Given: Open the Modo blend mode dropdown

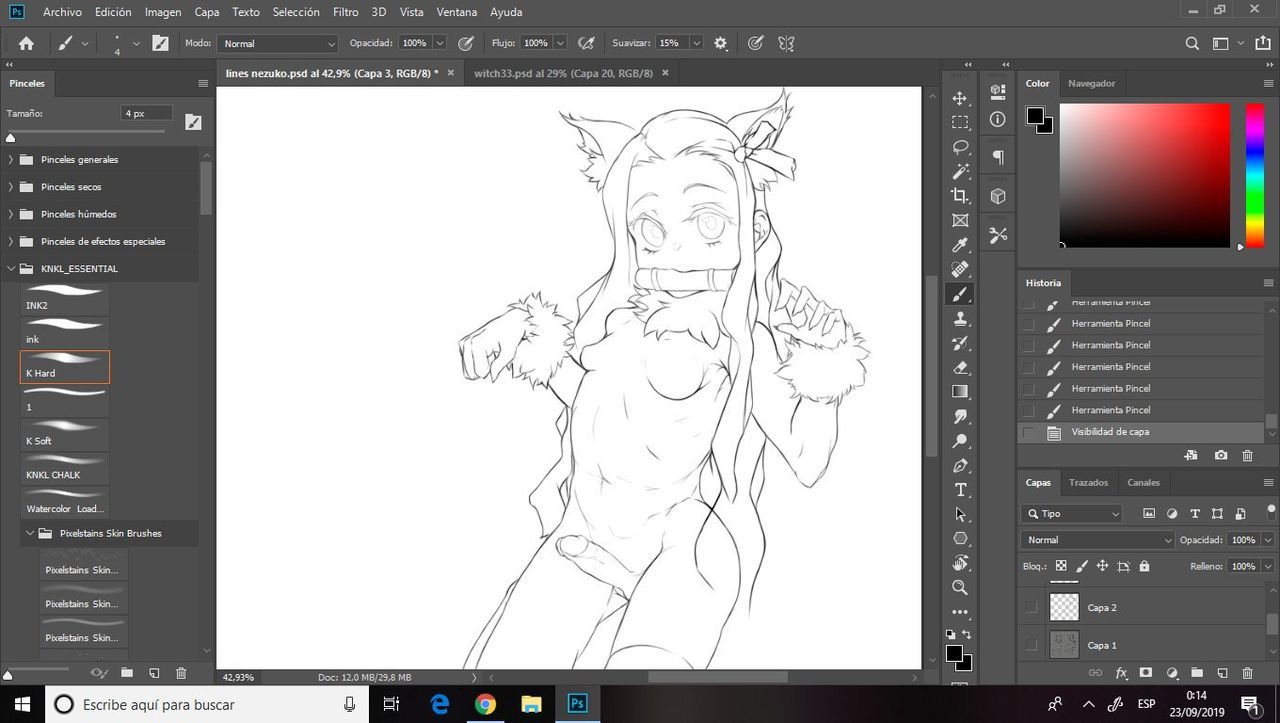Looking at the screenshot, I should click(x=279, y=43).
